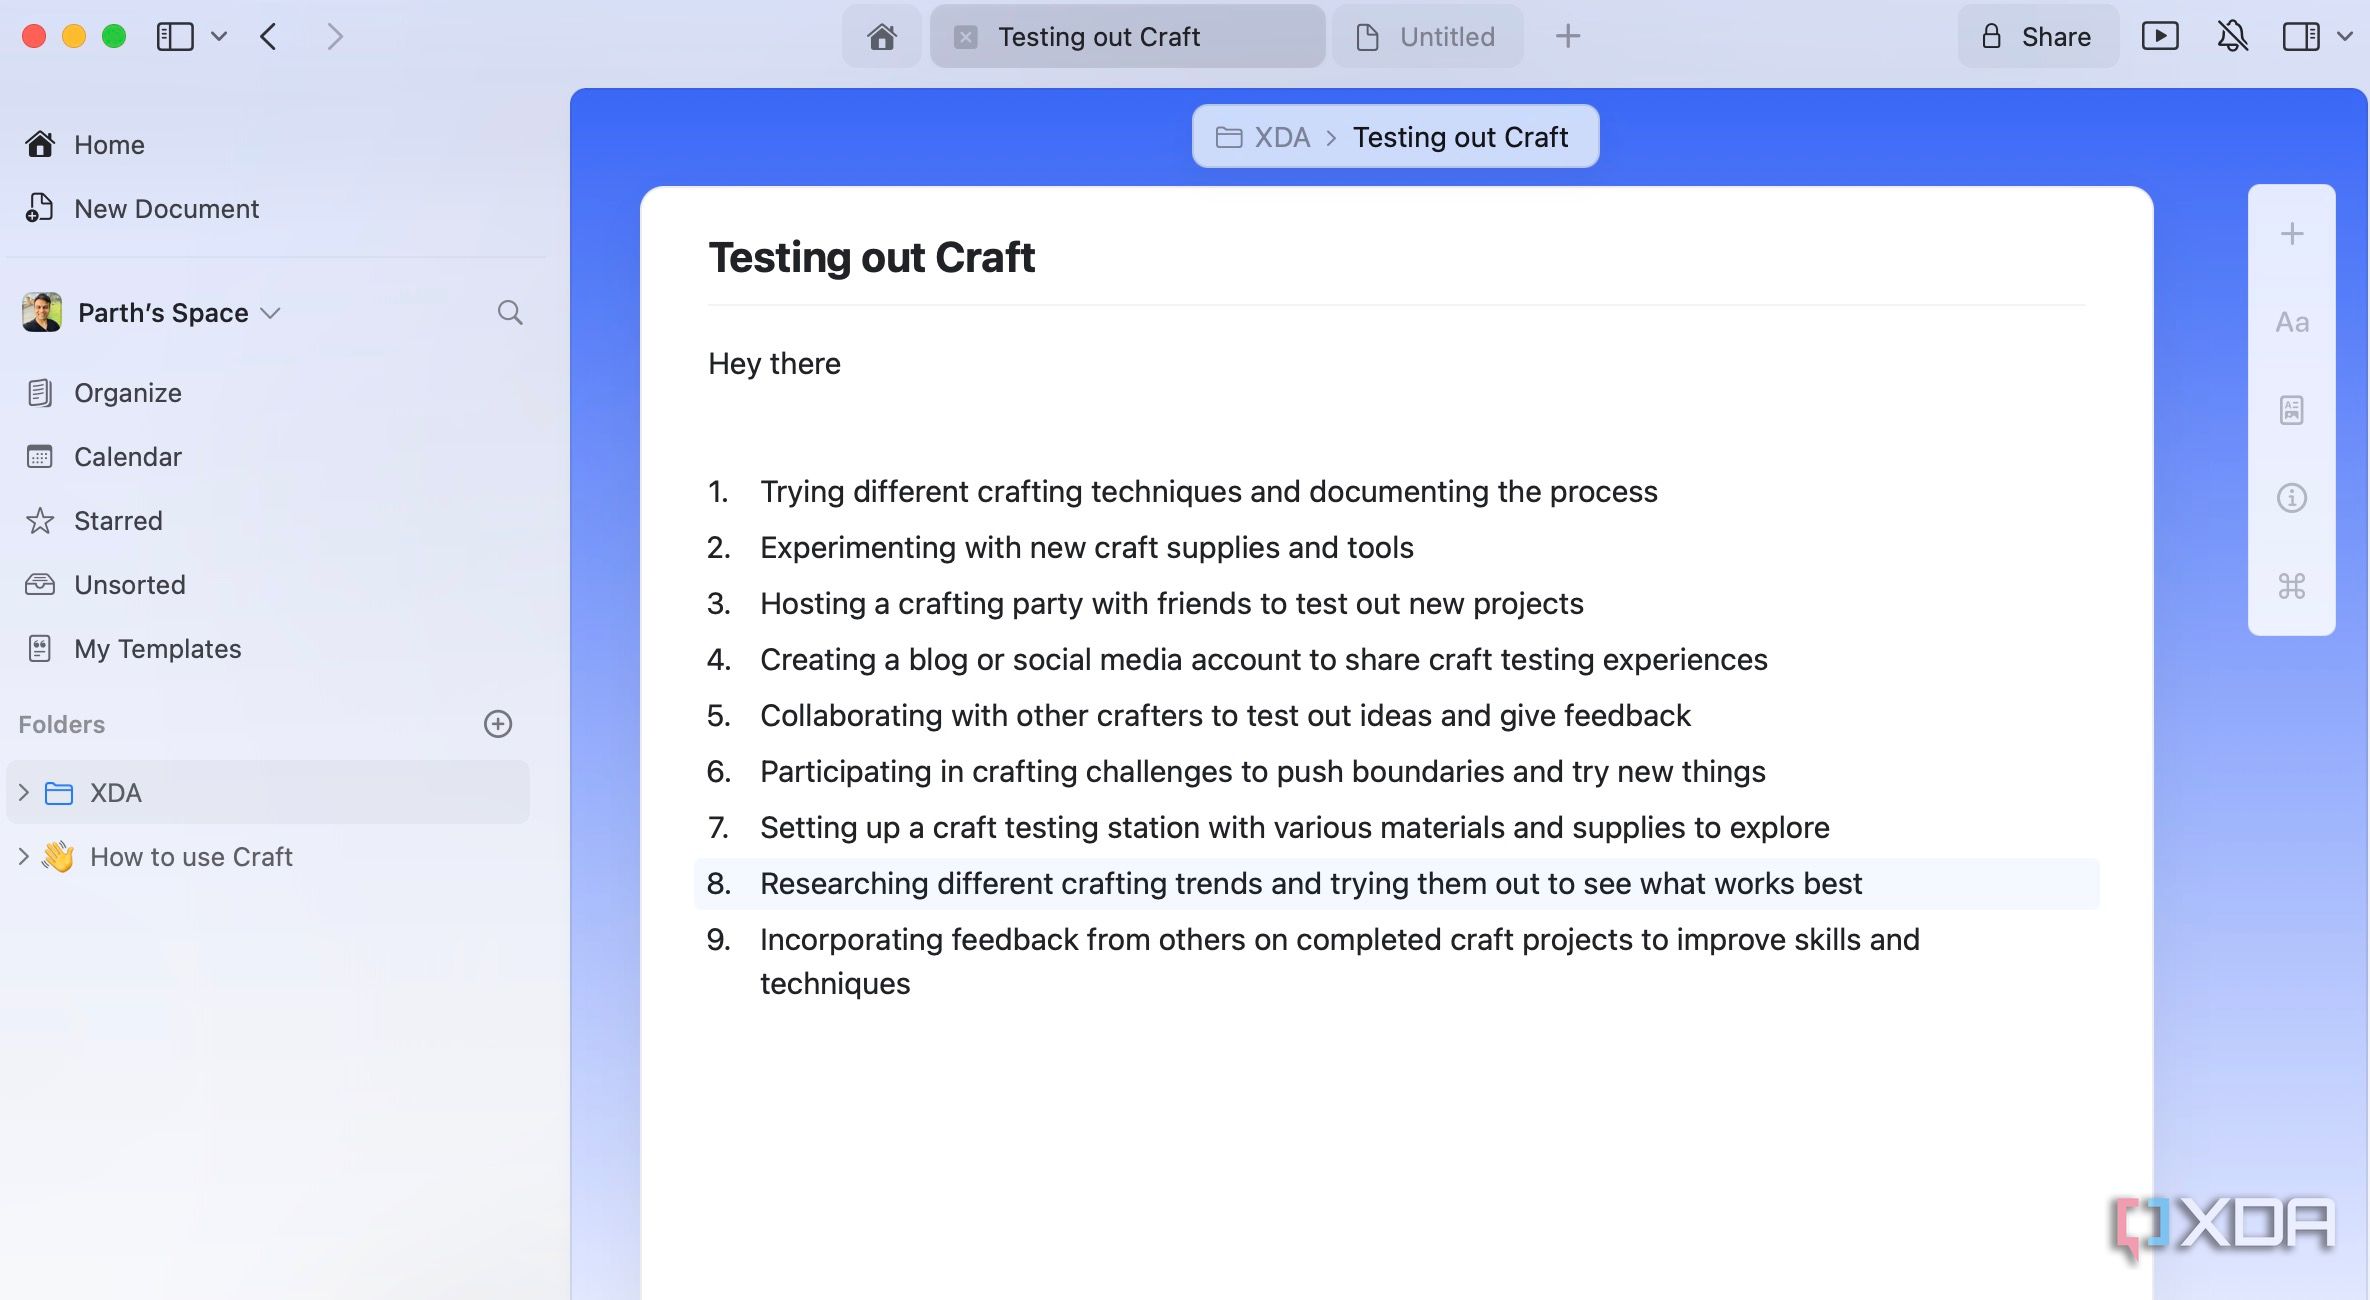Screen dimensions: 2370x1300
Task: Click Testing out Craft breadcrumb
Action: [1461, 137]
